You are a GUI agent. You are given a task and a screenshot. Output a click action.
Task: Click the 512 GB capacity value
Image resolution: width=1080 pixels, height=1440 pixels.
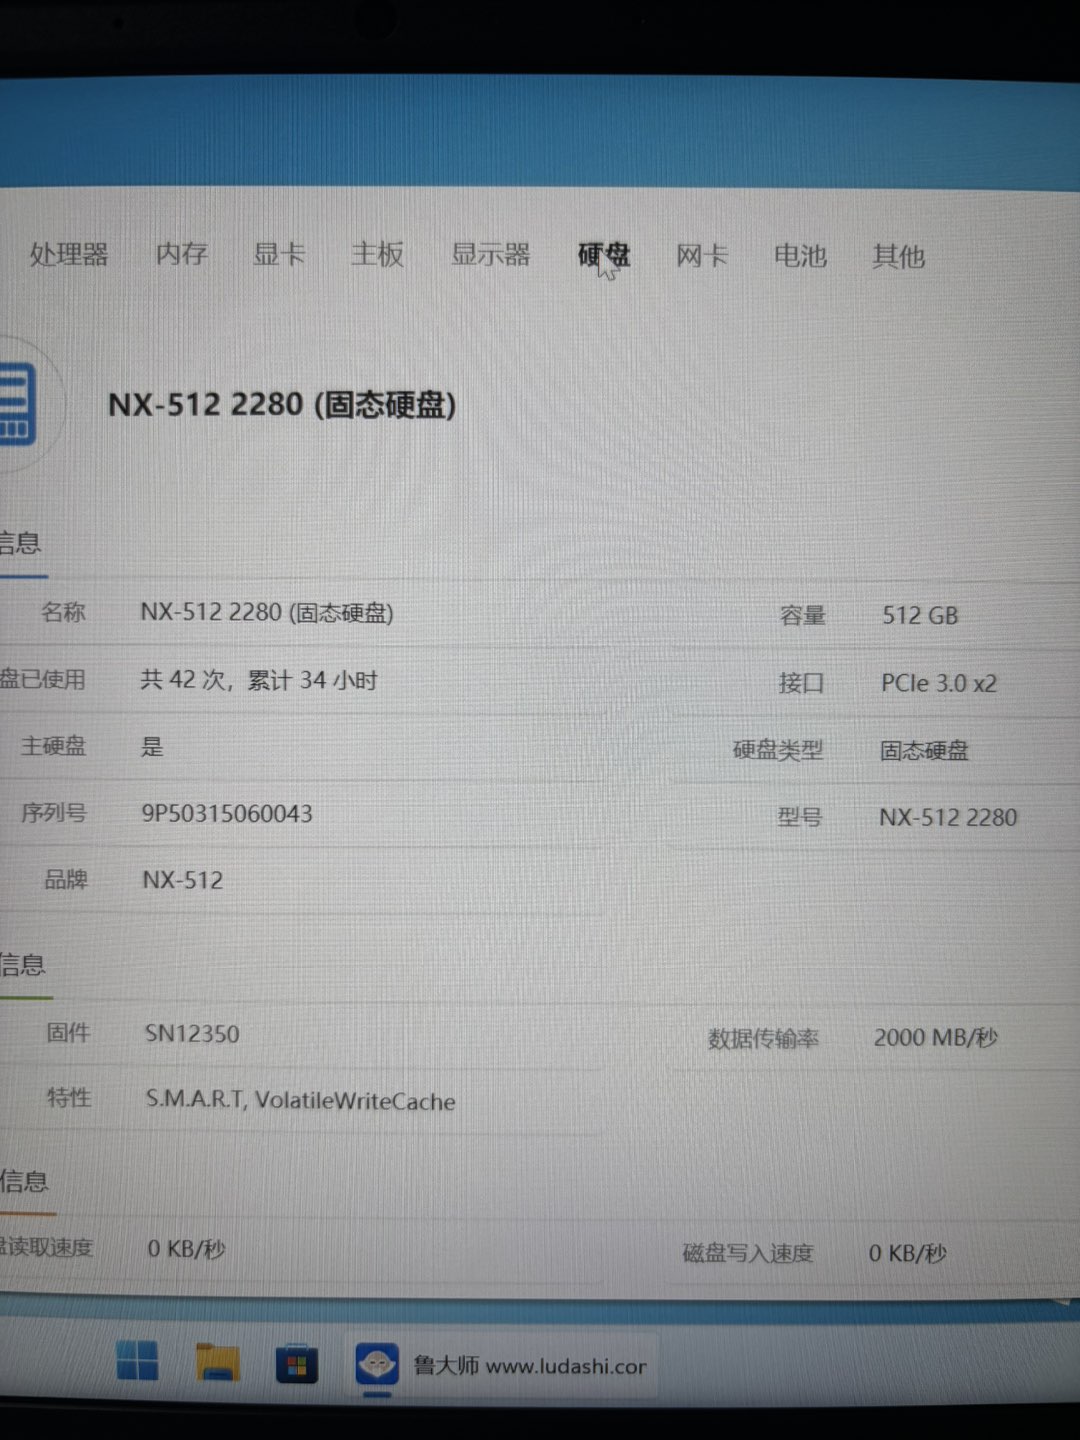(x=919, y=616)
